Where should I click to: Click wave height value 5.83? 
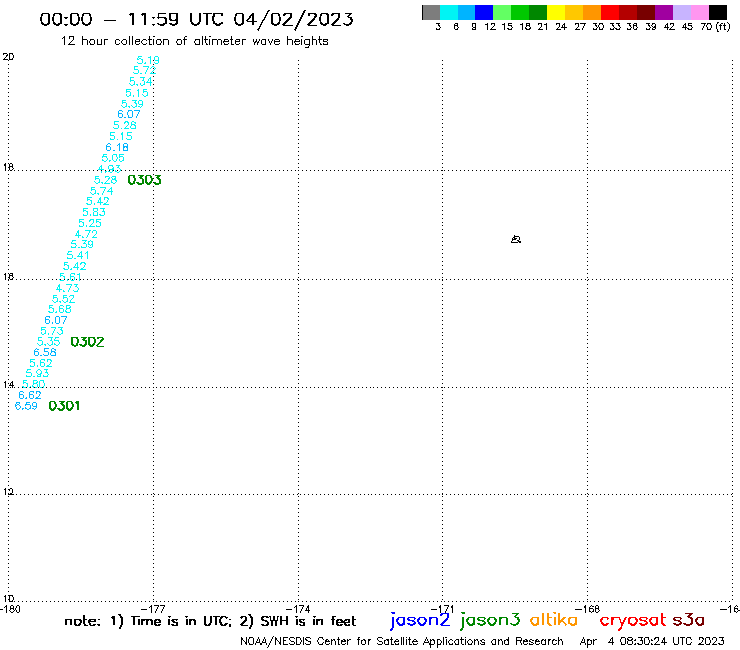click(x=94, y=212)
